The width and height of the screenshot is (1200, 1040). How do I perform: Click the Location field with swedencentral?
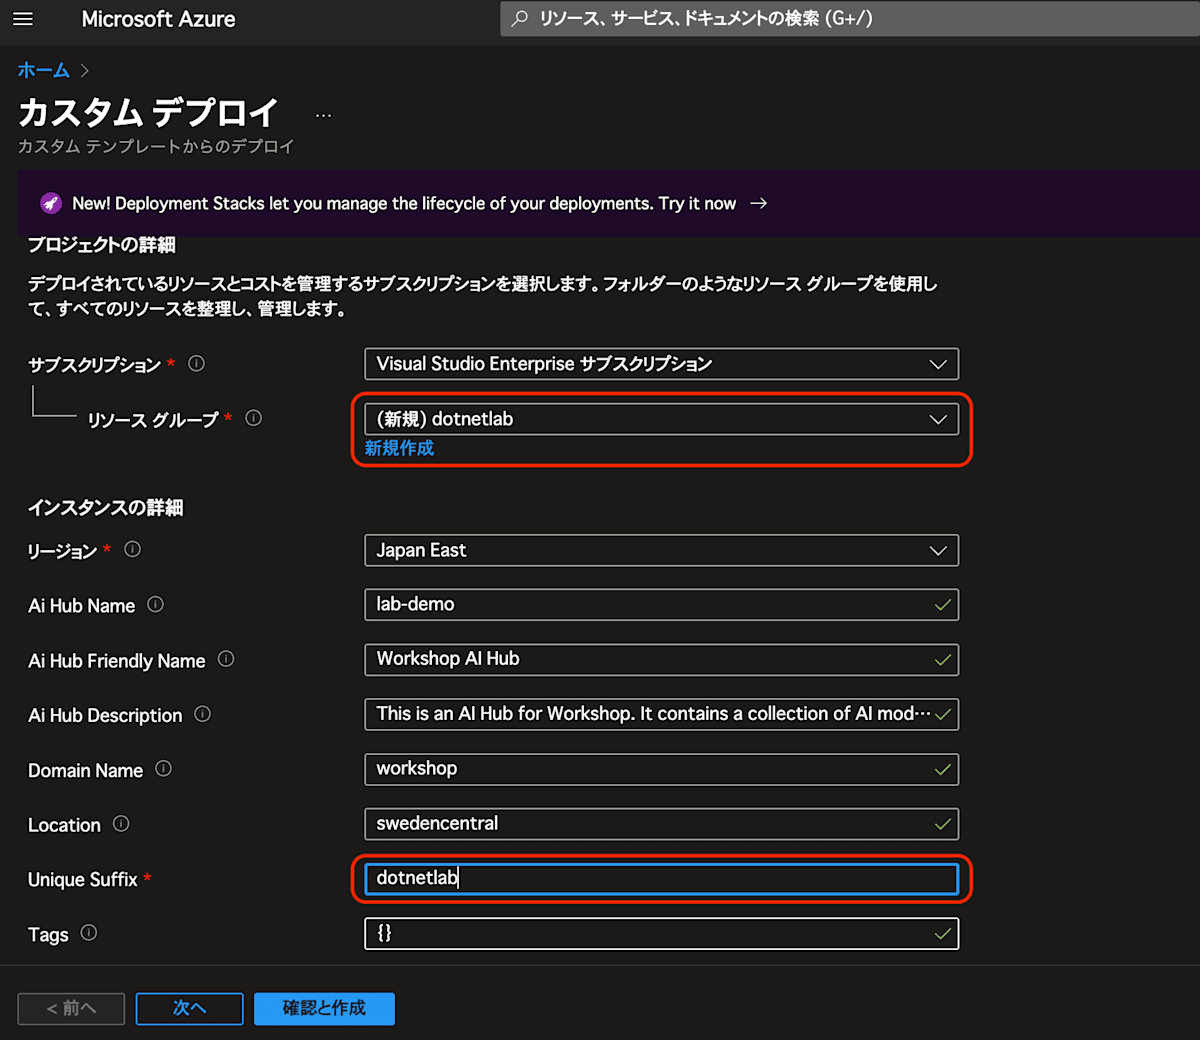(x=661, y=825)
